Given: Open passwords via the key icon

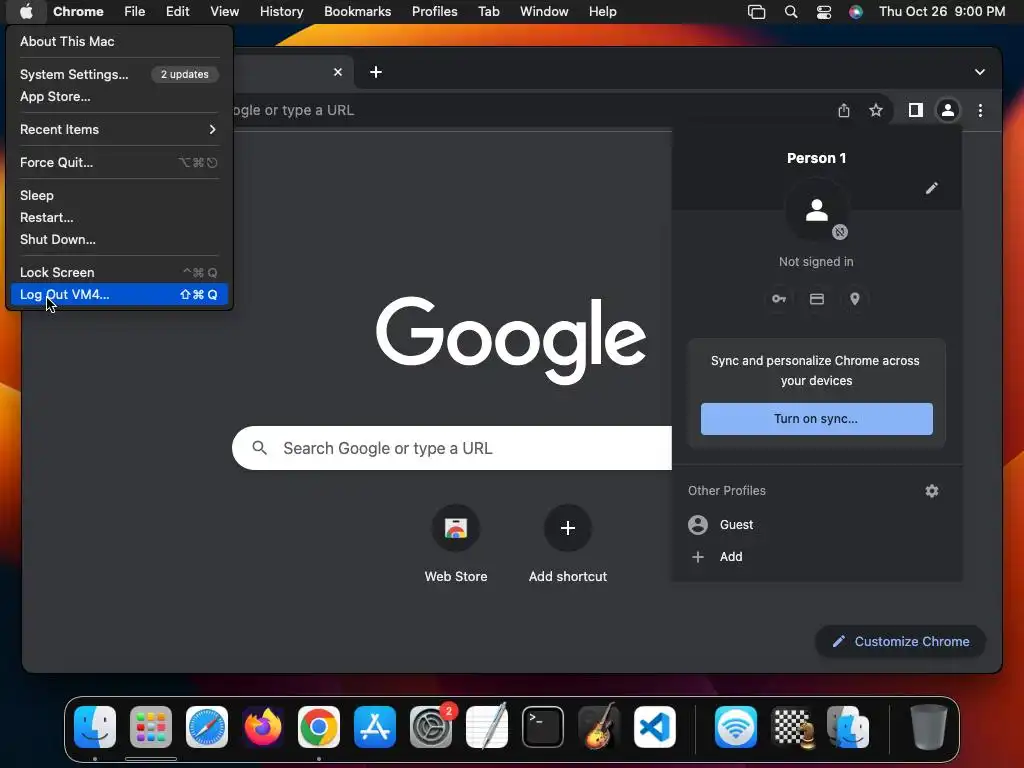Looking at the screenshot, I should coord(778,299).
